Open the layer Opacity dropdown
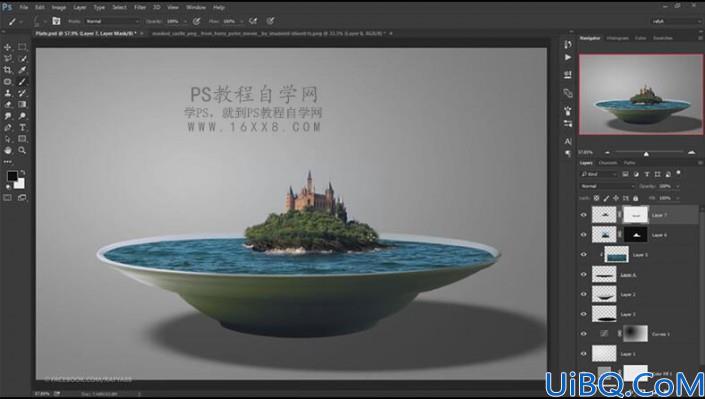The image size is (705, 399). point(677,186)
